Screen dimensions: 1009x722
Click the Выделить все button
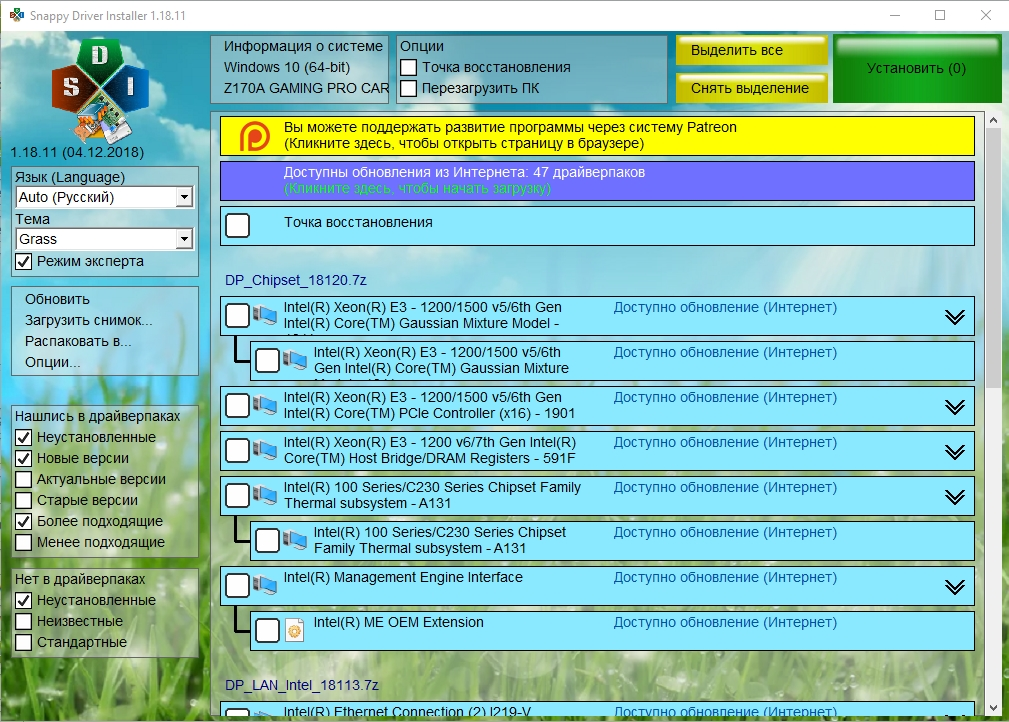[x=752, y=50]
